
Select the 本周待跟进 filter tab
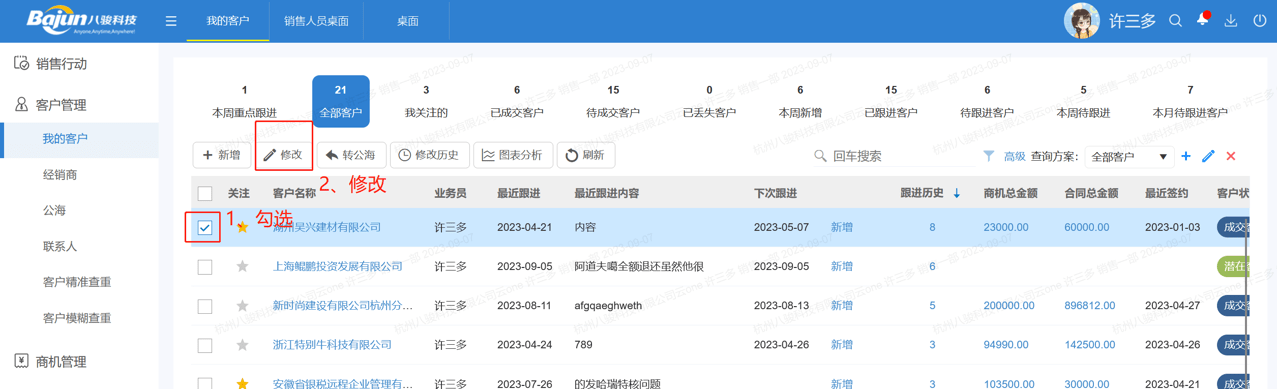click(x=1083, y=102)
